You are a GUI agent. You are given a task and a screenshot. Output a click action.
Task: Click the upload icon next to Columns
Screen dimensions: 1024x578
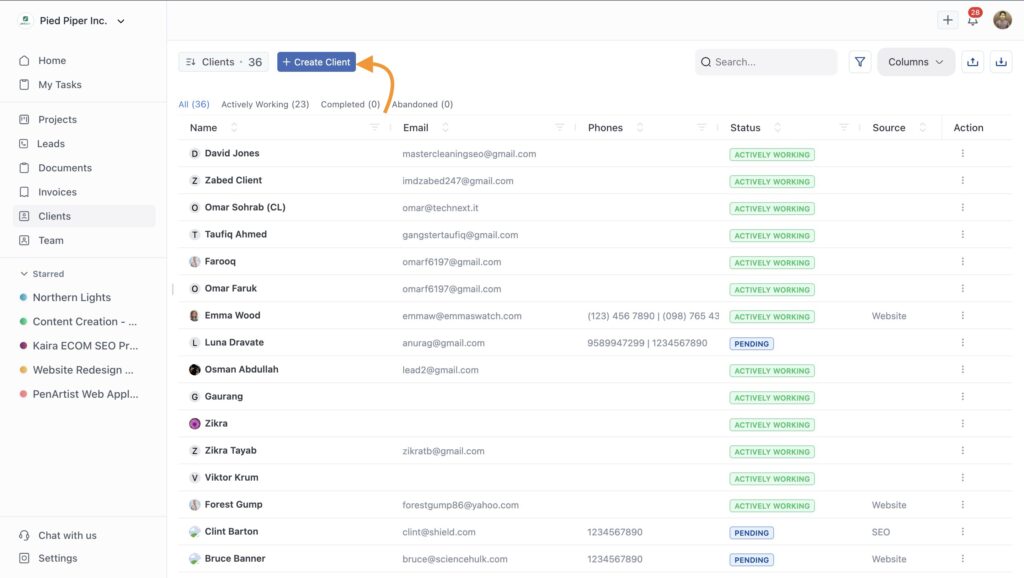click(972, 62)
